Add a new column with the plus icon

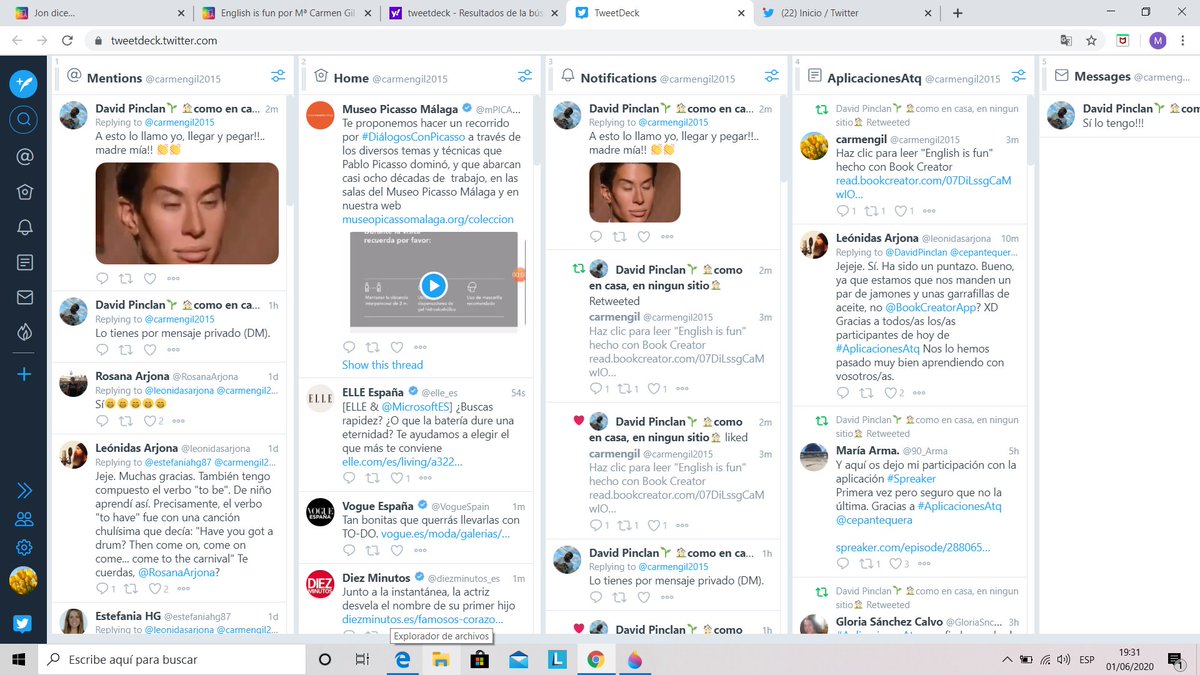pos(24,374)
